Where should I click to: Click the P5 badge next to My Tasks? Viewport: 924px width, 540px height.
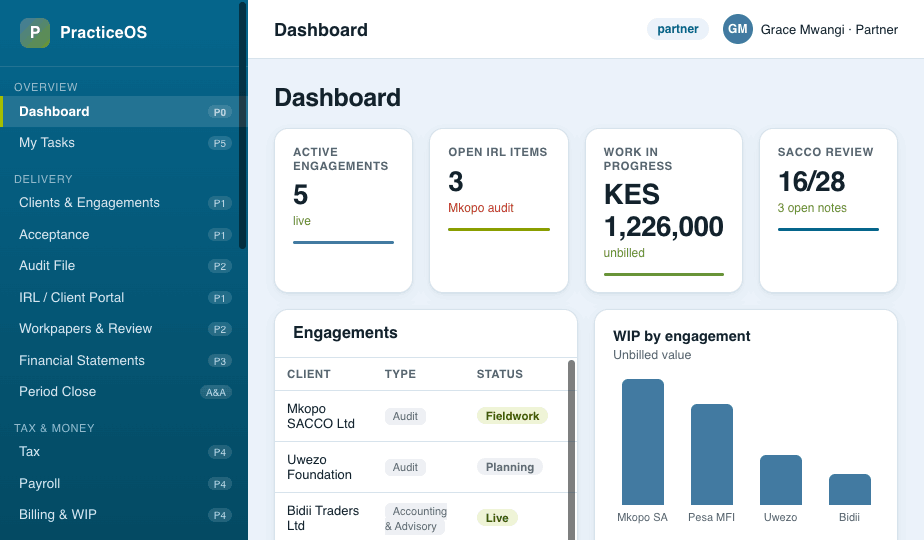[220, 143]
